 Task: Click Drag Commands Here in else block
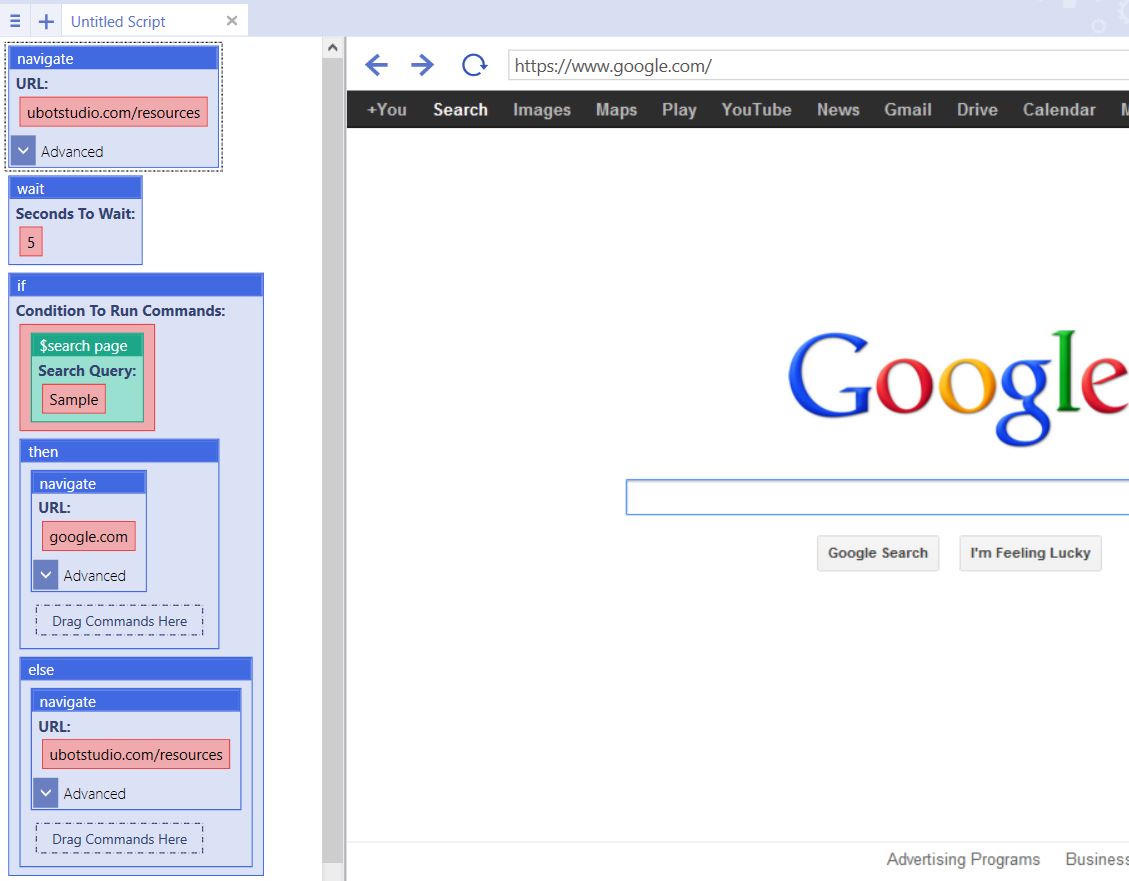click(120, 839)
